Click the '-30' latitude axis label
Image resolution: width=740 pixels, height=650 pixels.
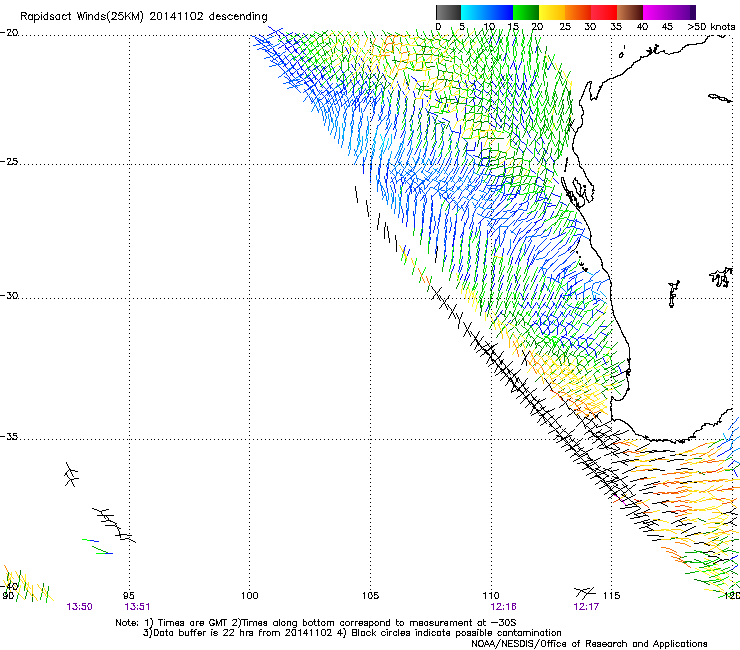pyautogui.click(x=9, y=295)
